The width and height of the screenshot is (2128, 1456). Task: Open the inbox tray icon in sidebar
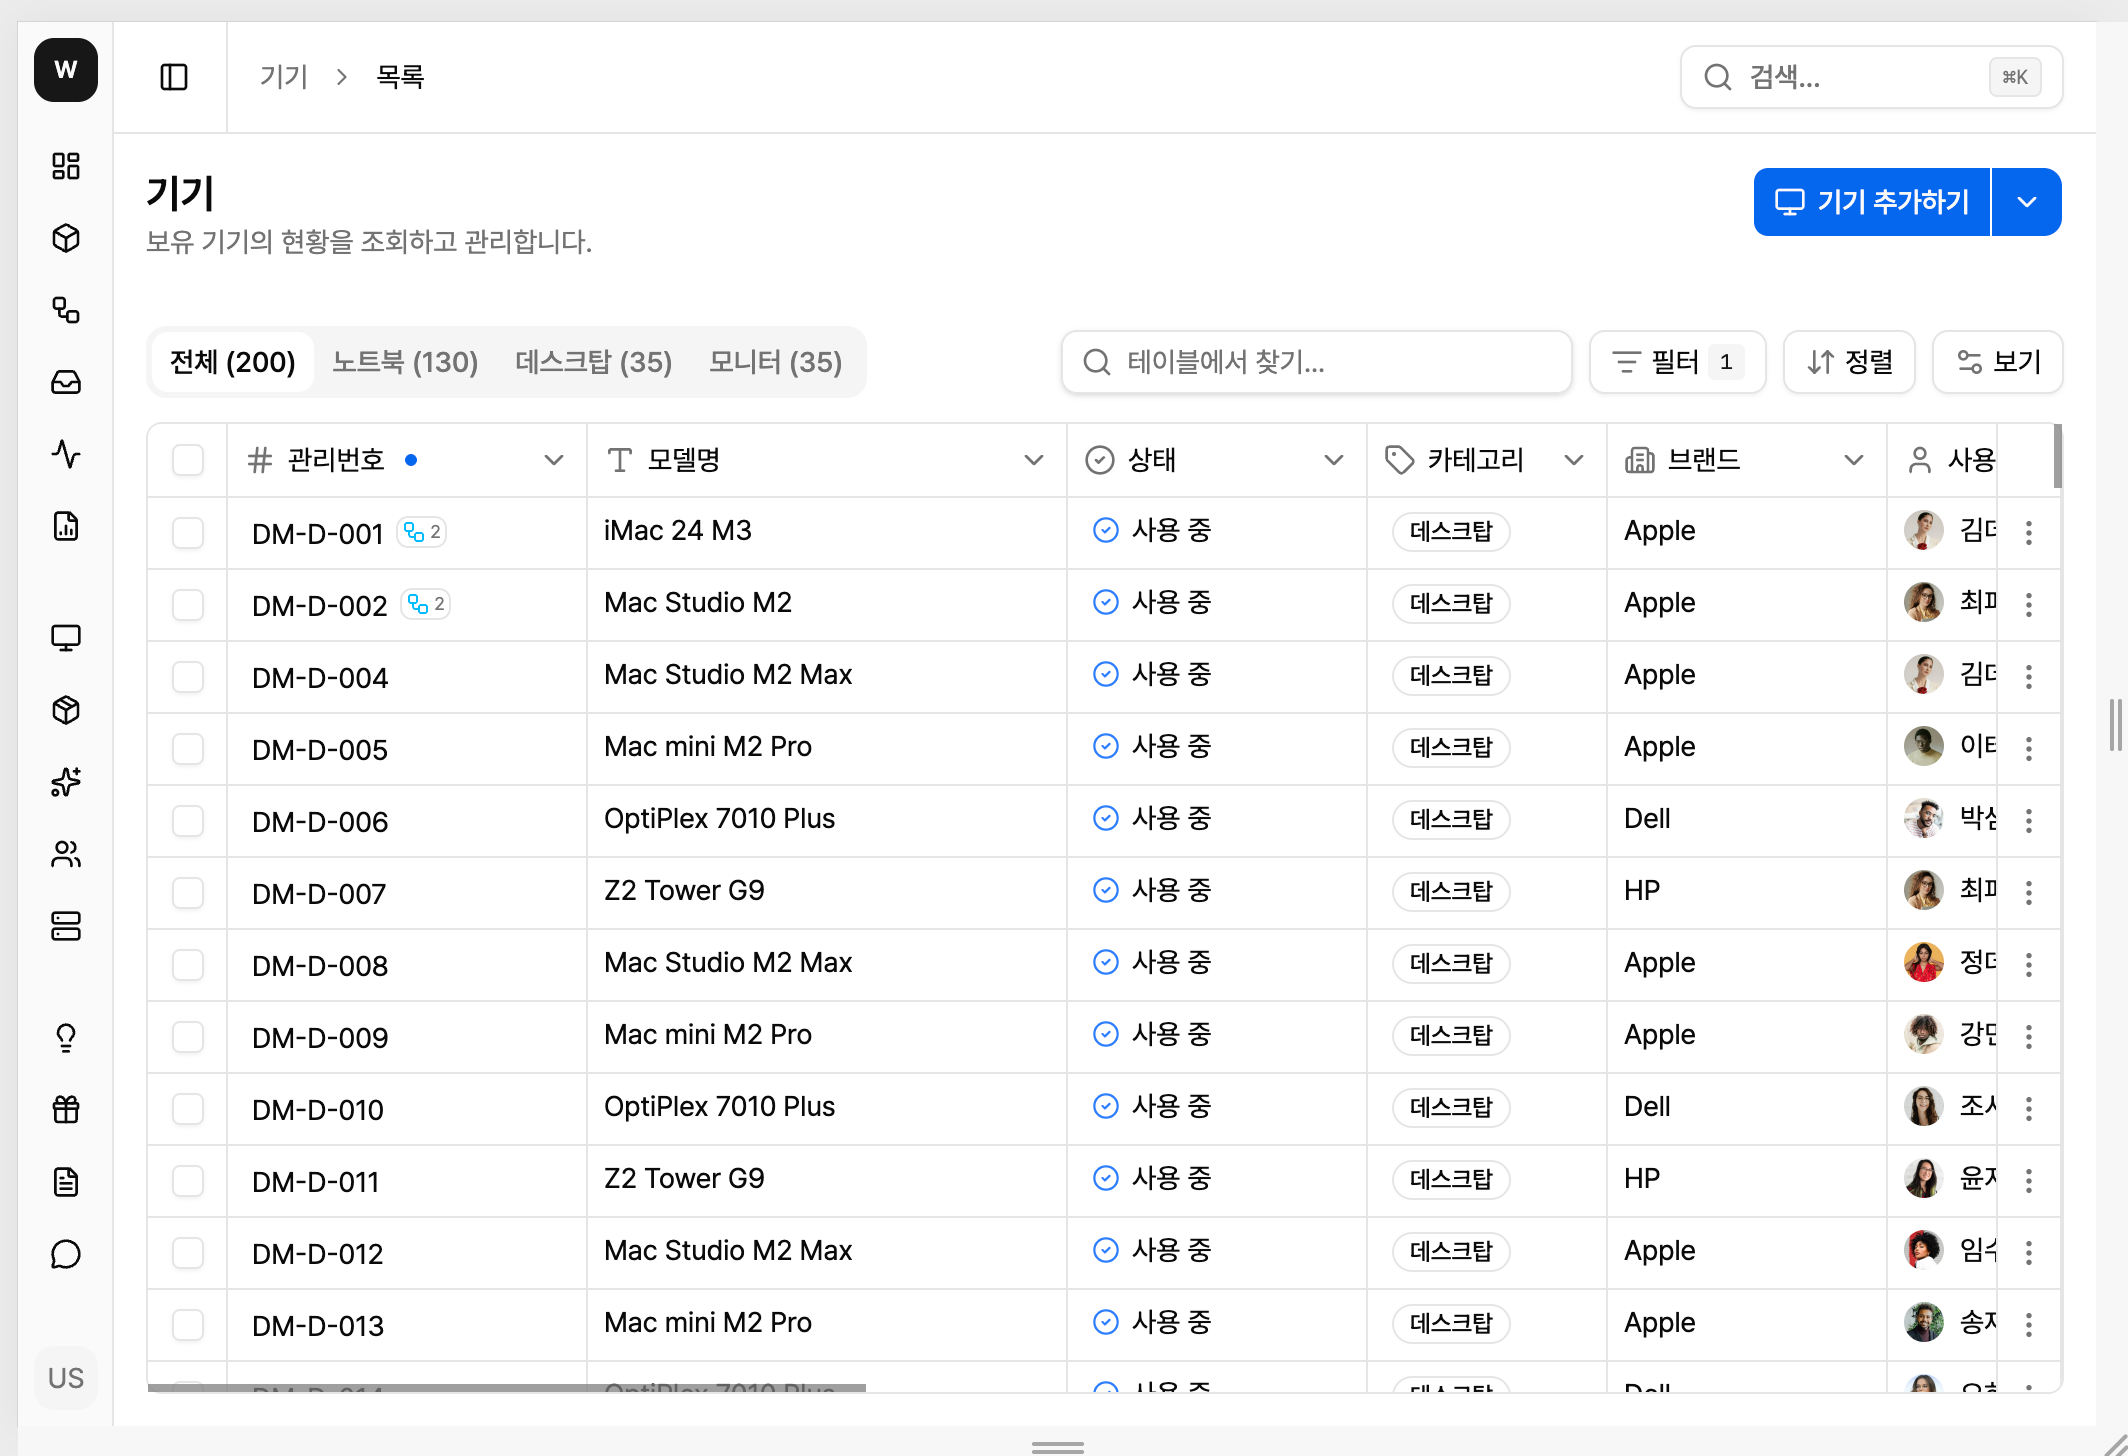click(66, 382)
